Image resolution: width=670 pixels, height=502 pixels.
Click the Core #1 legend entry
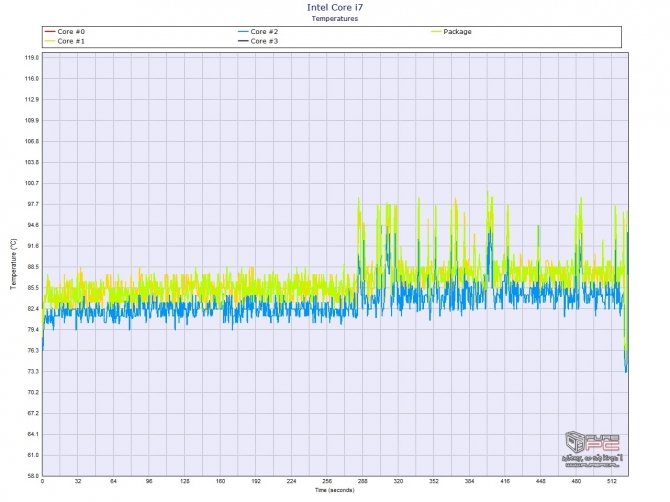tap(65, 41)
